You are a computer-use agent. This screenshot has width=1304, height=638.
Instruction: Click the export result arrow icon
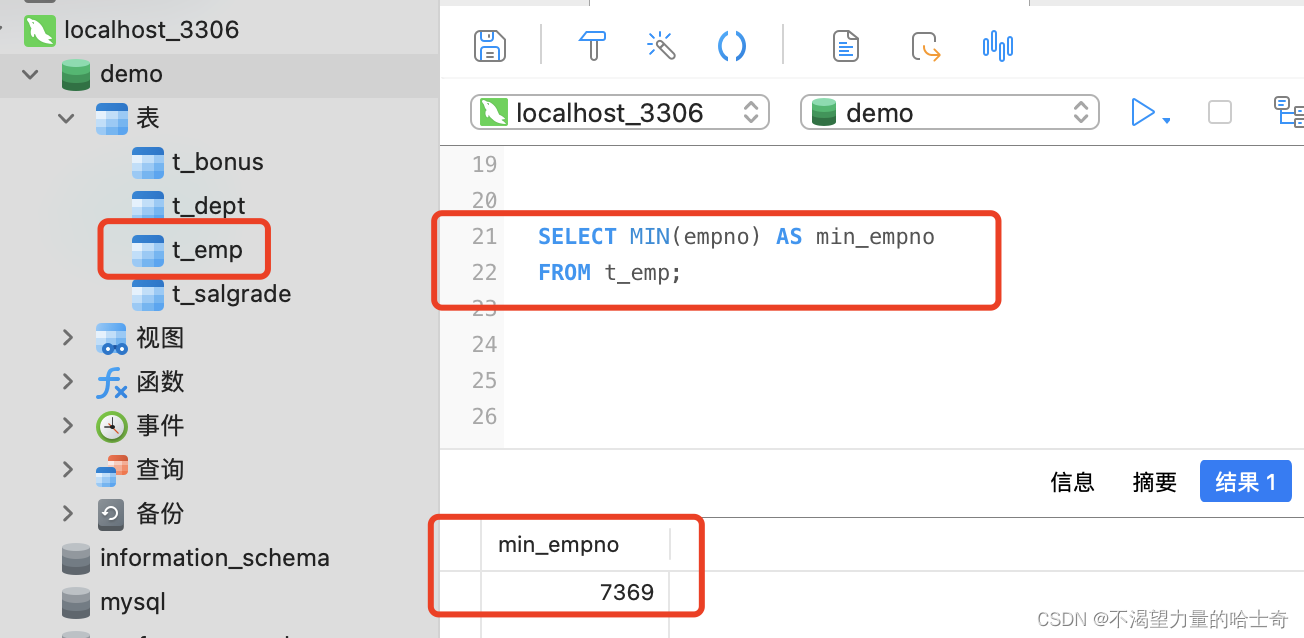tap(926, 46)
